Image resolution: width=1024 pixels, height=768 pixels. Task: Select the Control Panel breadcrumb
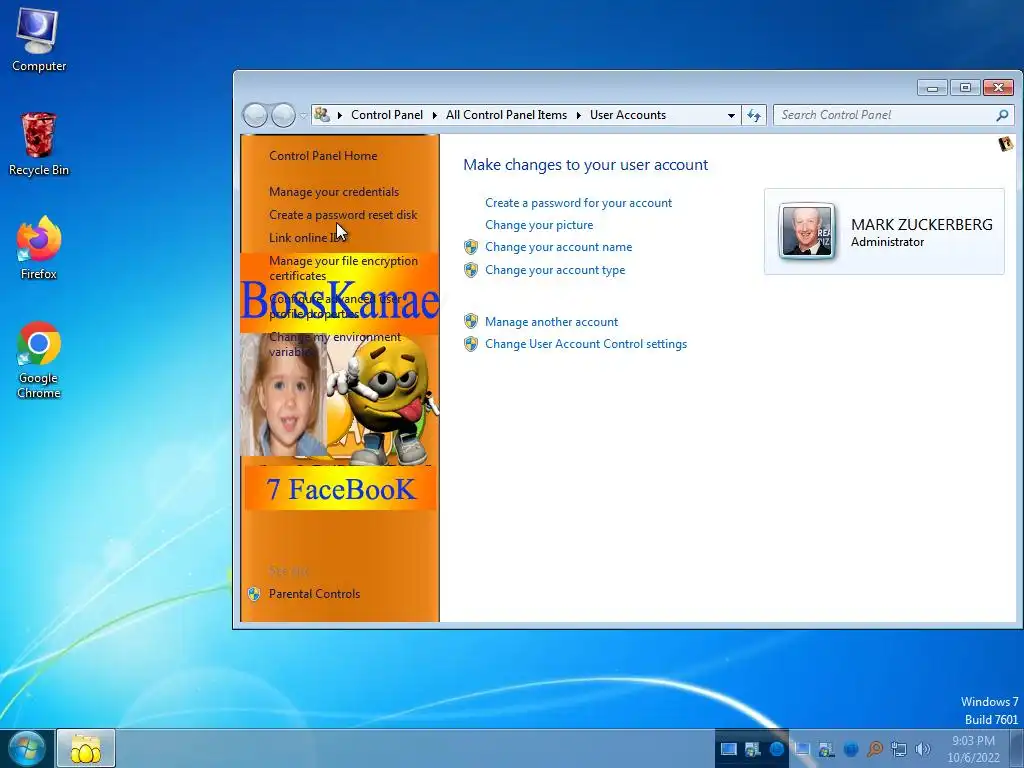(x=387, y=115)
